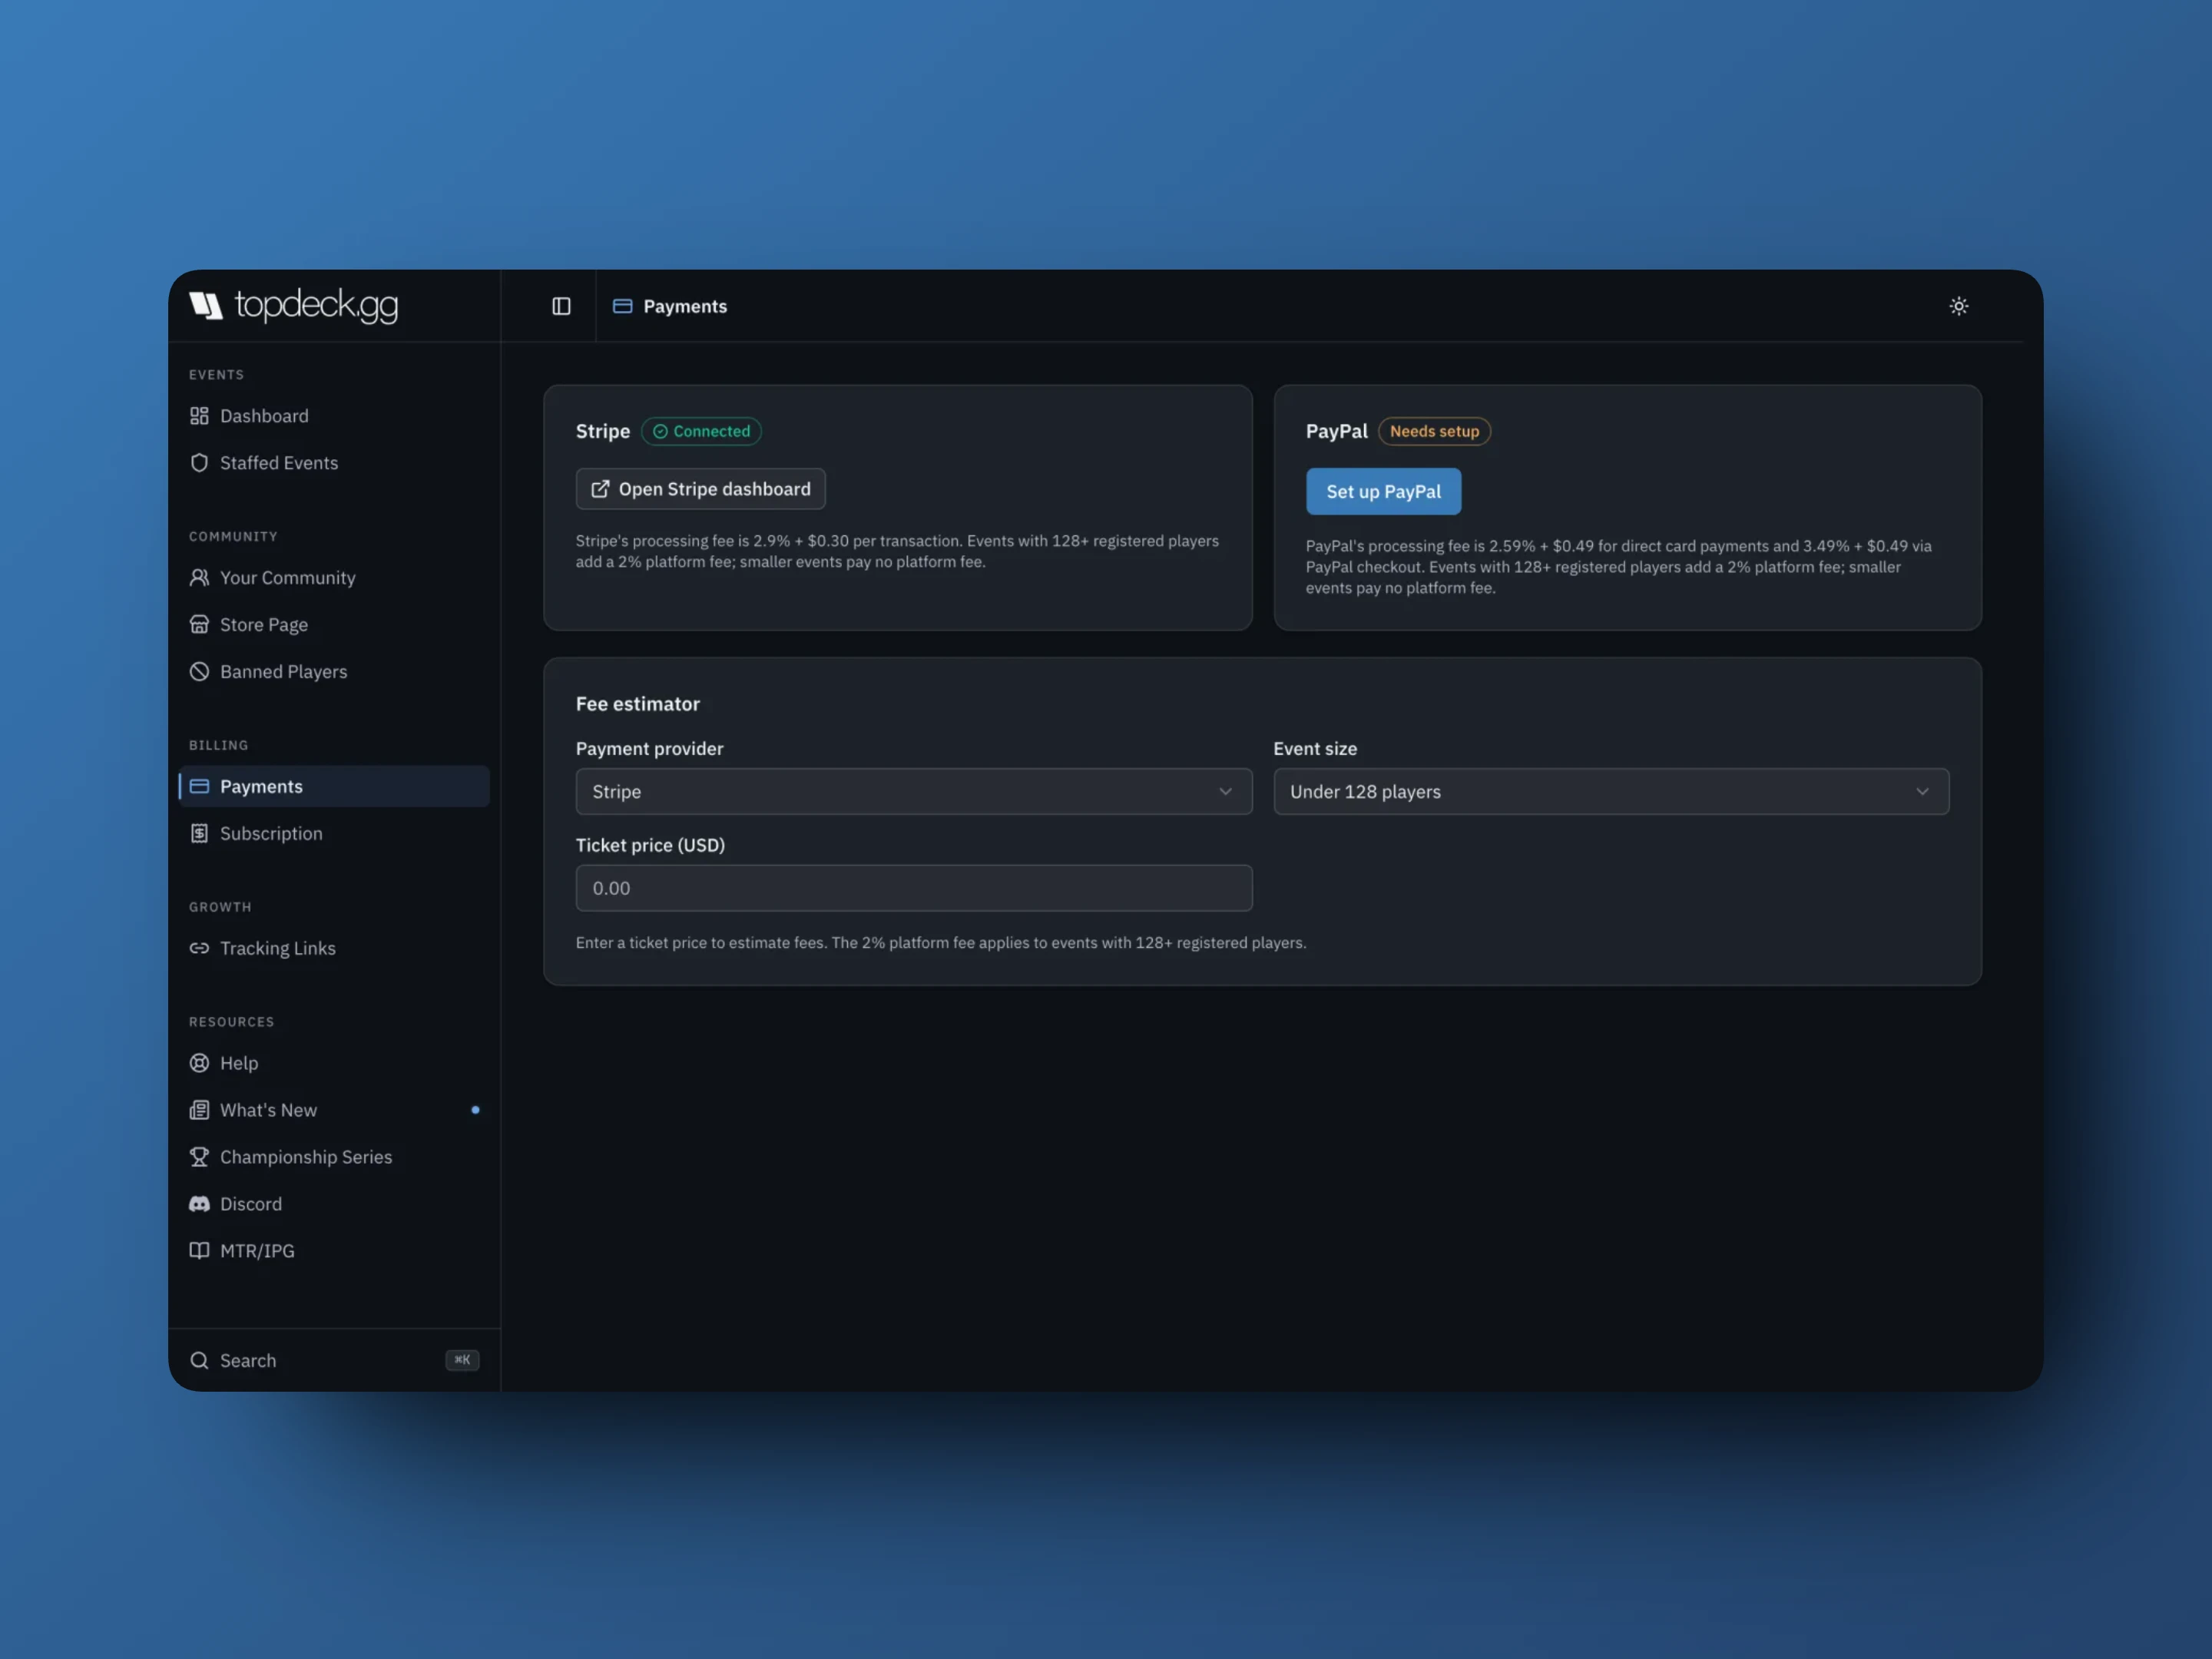The height and width of the screenshot is (1659, 2212).
Task: Click the Payments header title
Action: tap(685, 306)
